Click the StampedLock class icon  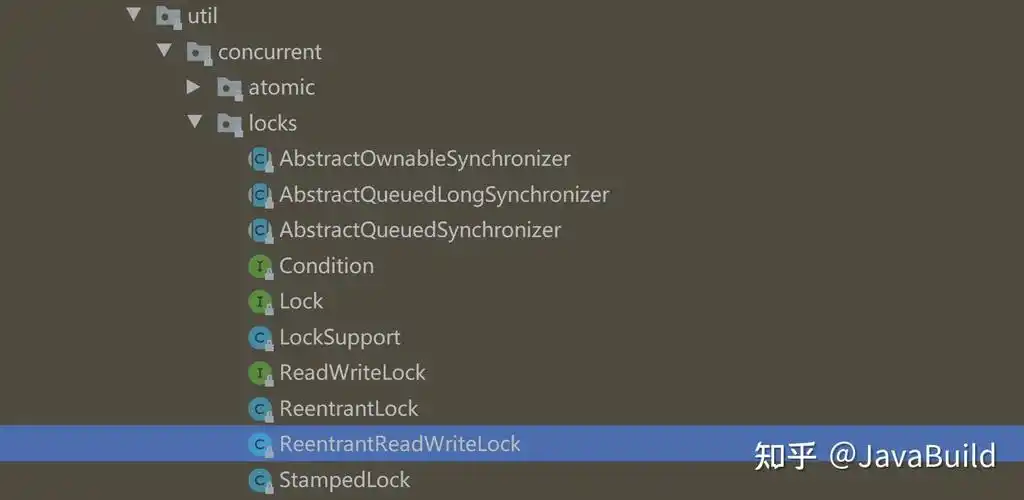point(261,480)
